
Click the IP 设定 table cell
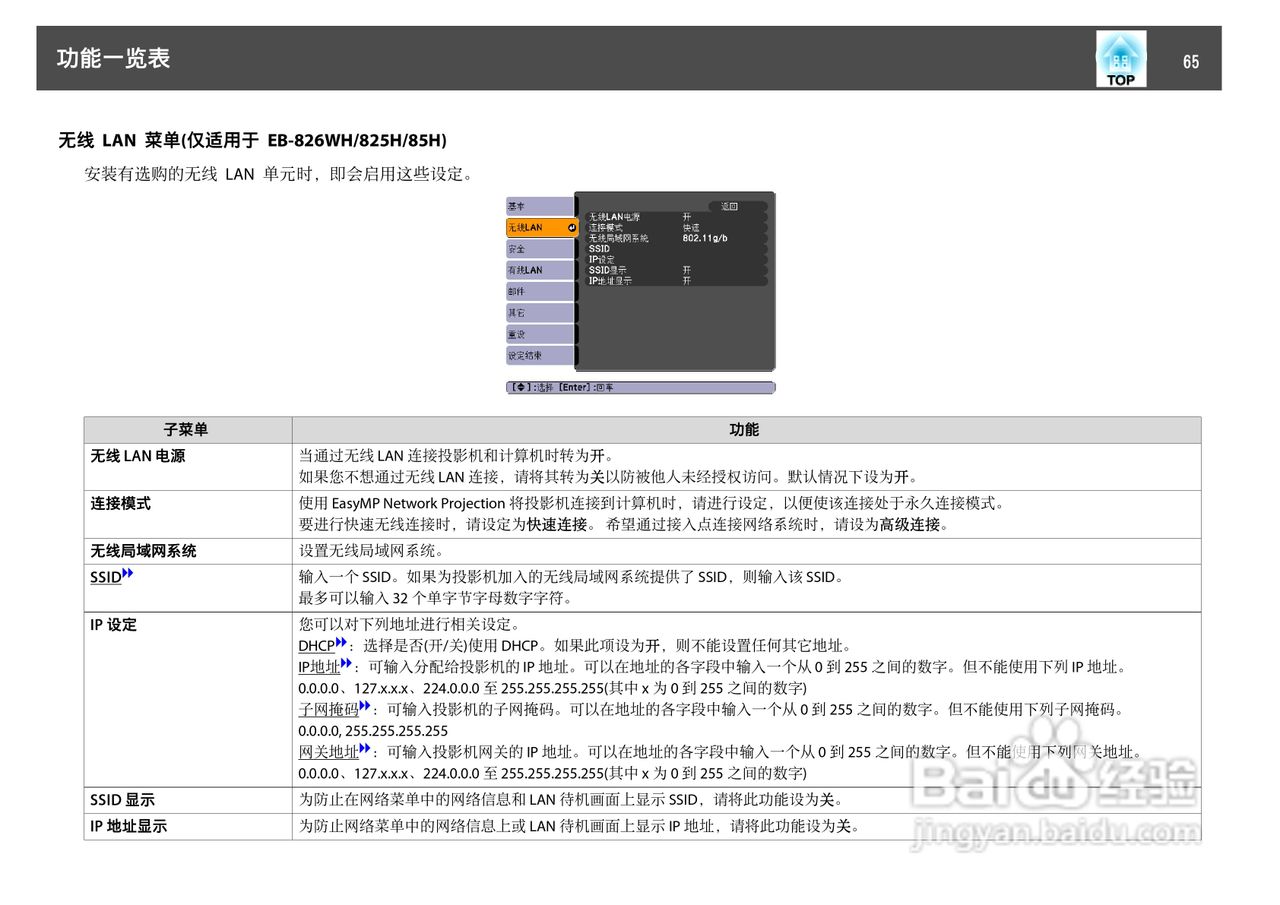click(x=187, y=699)
